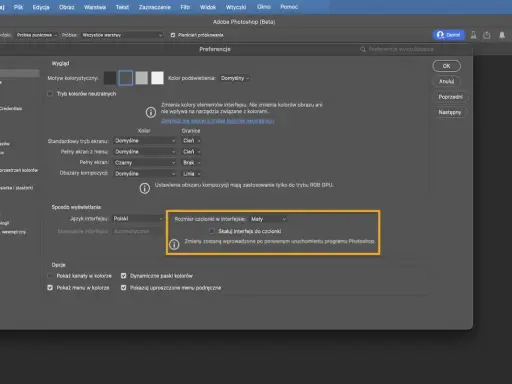
Task: Open Próbka punktowa sample size dropdown
Action: pyautogui.click(x=37, y=35)
